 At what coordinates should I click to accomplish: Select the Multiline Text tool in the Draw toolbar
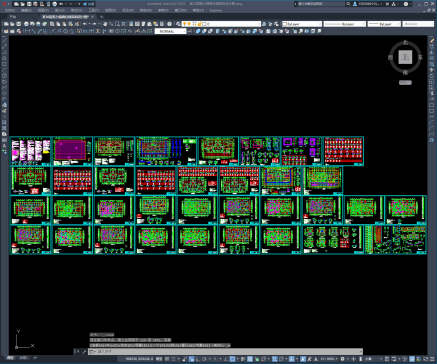click(x=4, y=146)
